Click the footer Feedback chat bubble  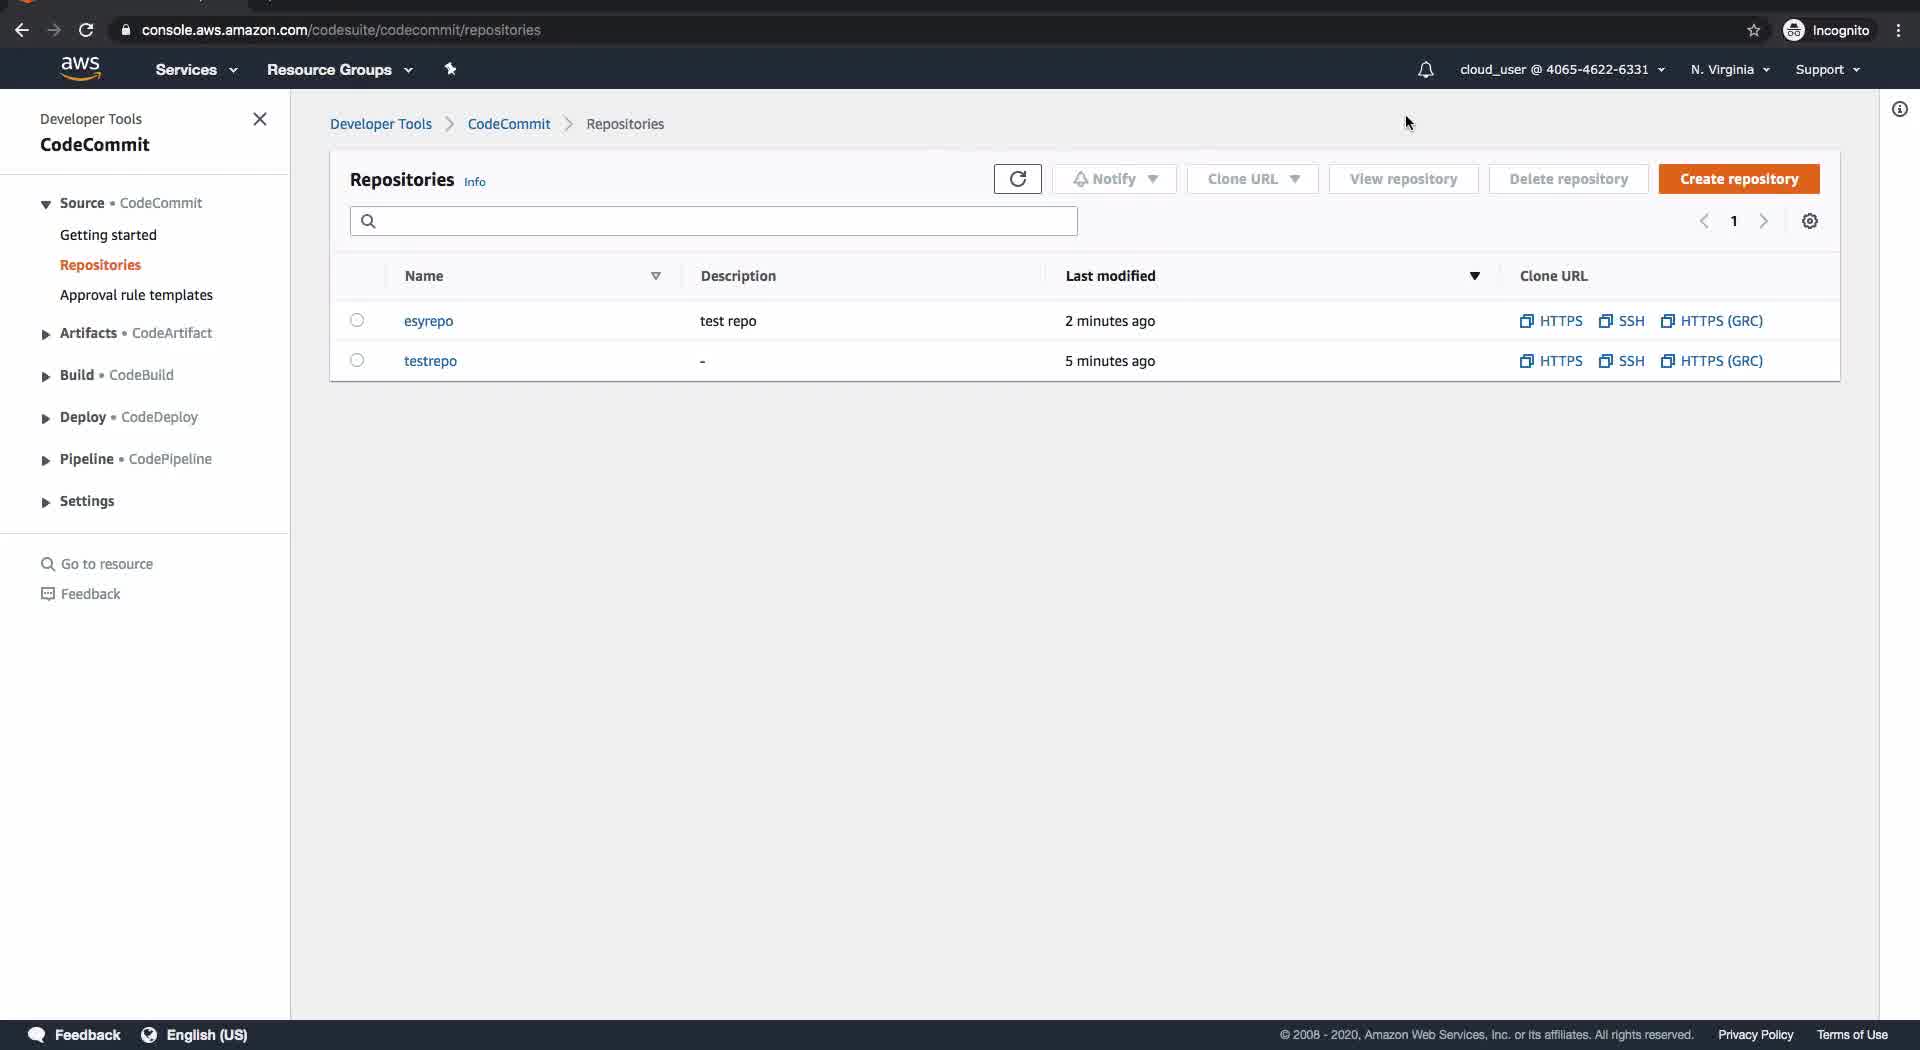click(x=37, y=1035)
